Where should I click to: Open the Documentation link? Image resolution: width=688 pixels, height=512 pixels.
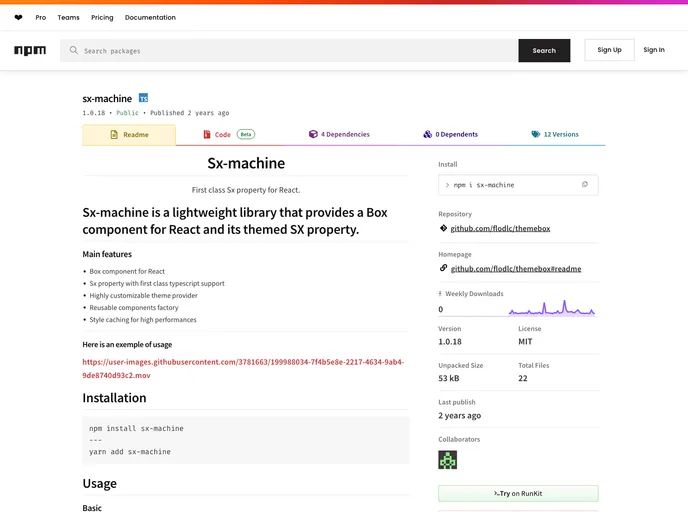(150, 18)
